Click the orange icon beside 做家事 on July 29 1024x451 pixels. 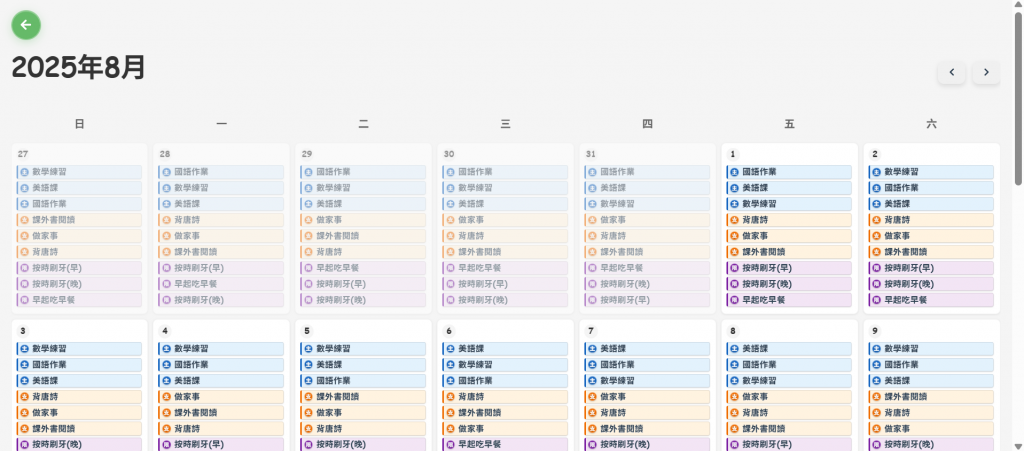point(308,220)
